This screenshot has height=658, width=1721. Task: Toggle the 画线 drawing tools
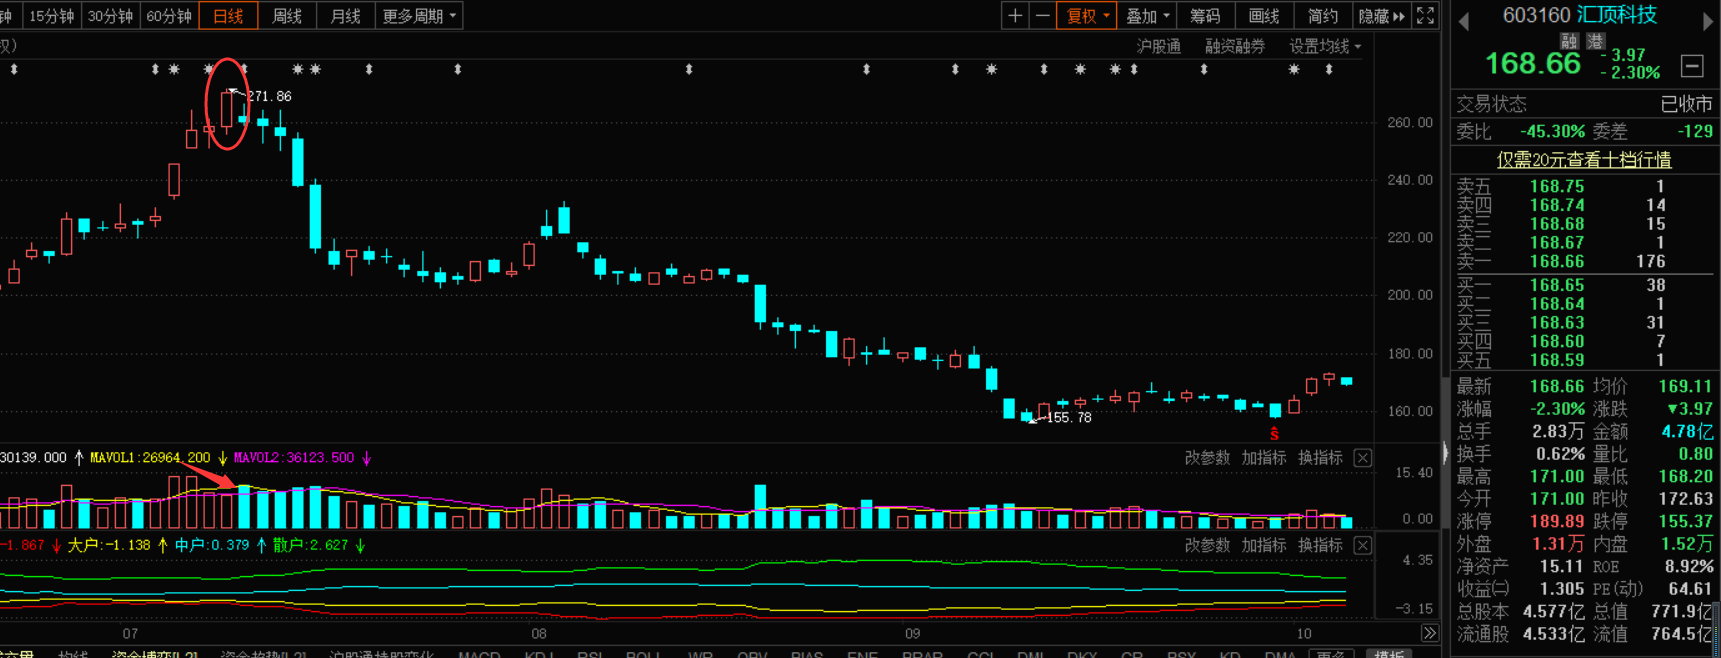coord(1264,16)
